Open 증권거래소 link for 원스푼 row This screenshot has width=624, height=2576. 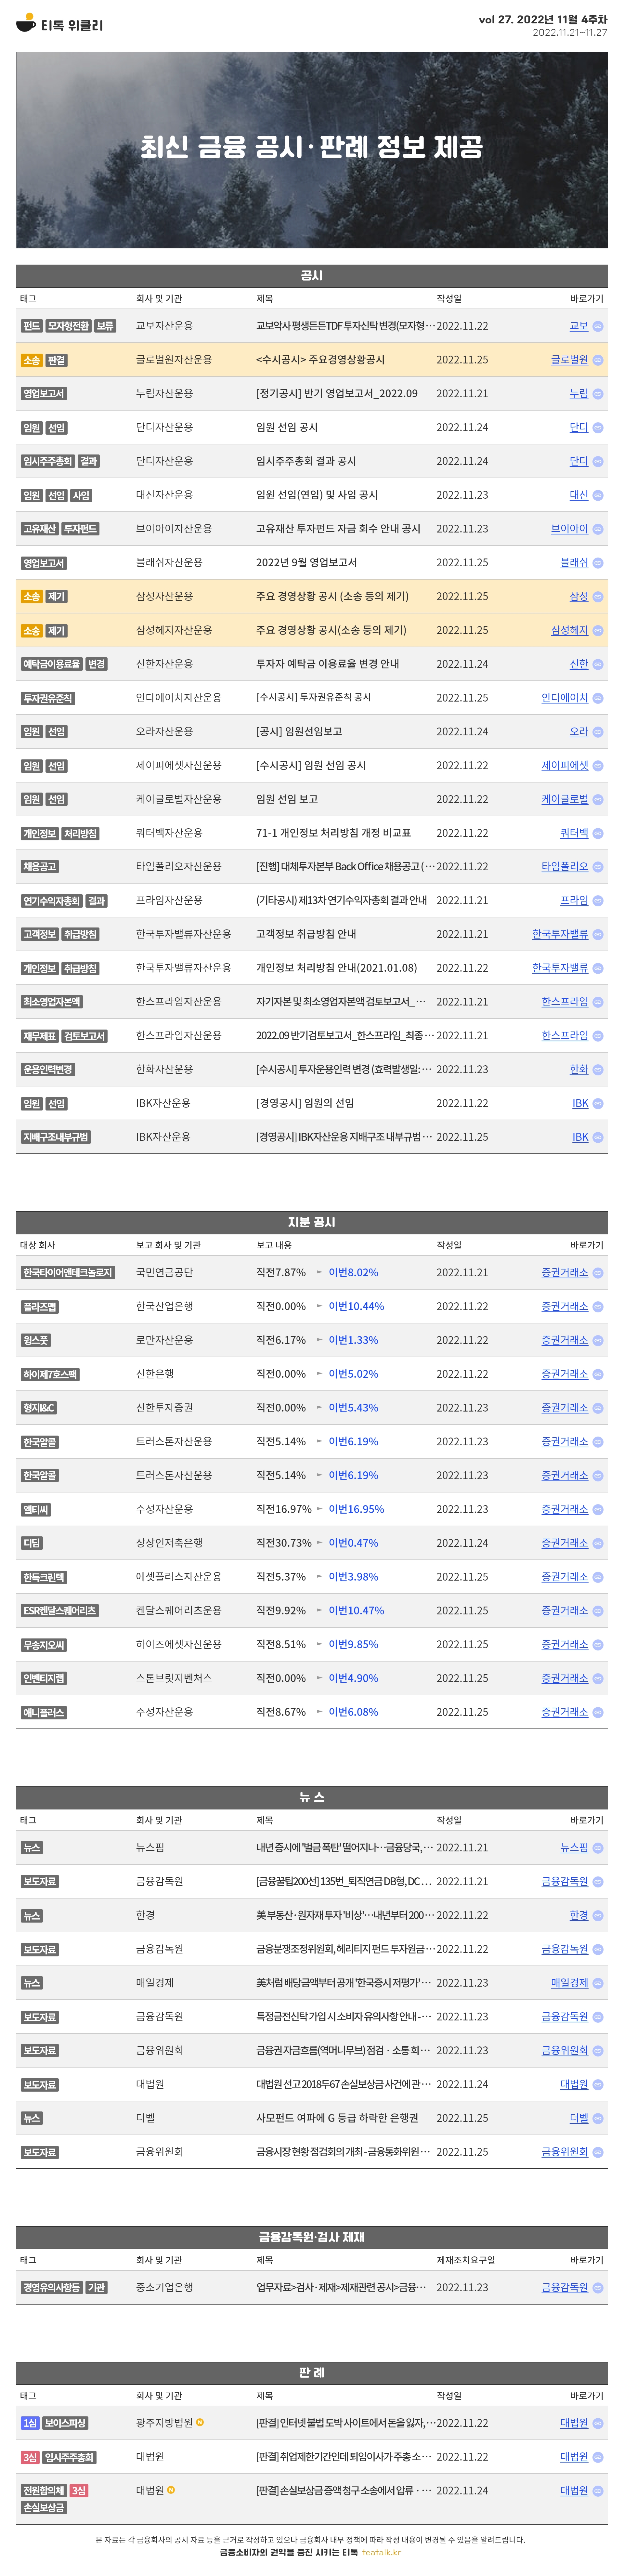click(x=565, y=1340)
